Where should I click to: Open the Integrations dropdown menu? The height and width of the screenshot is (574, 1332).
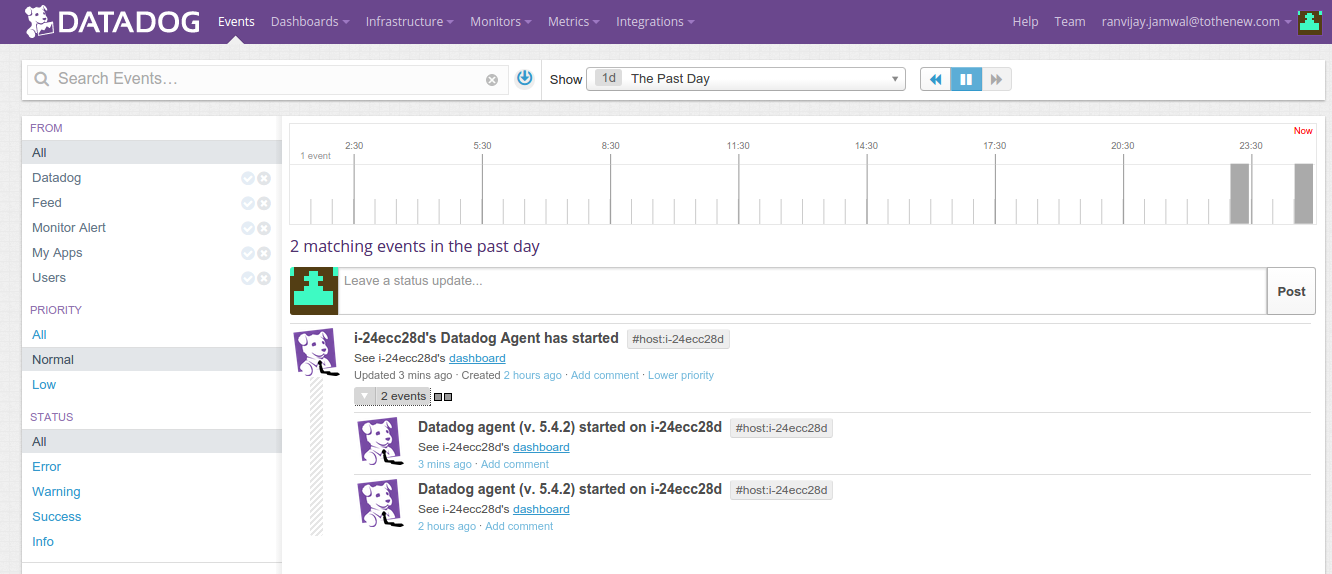tap(655, 22)
